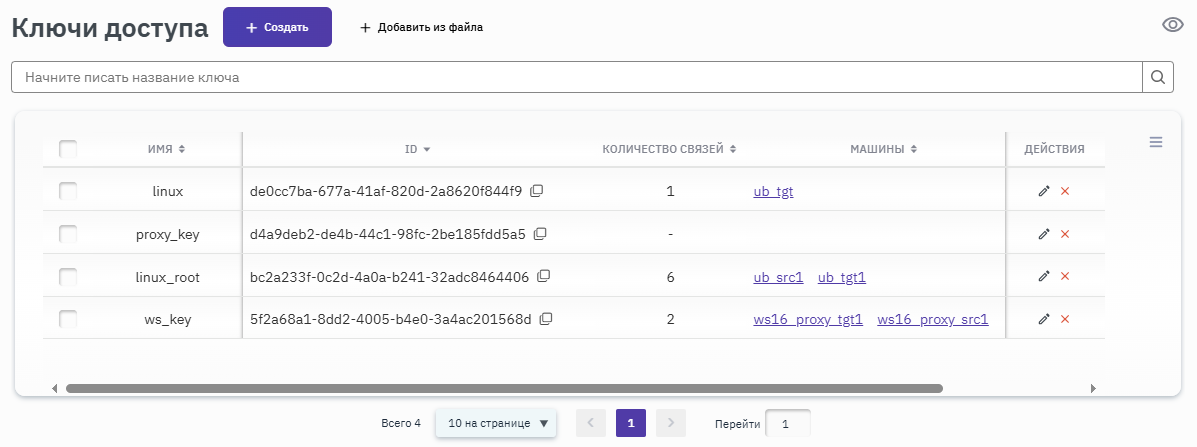Image resolution: width=1197 pixels, height=447 pixels.
Task: Edit the linux_root key with pencil icon
Action: coord(1044,277)
